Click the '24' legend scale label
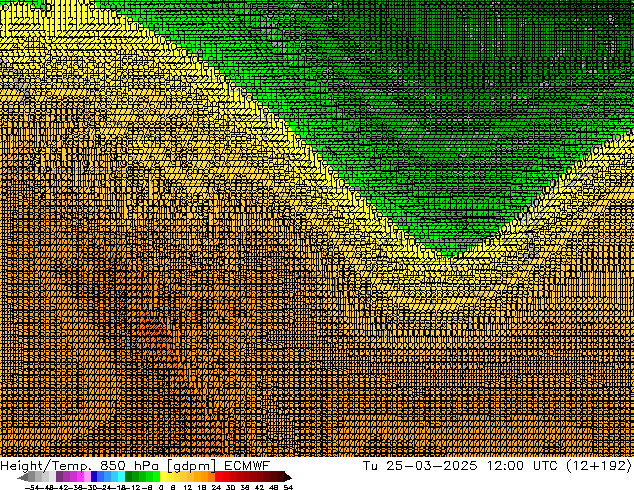This screenshot has width=634, height=490. coord(216,487)
